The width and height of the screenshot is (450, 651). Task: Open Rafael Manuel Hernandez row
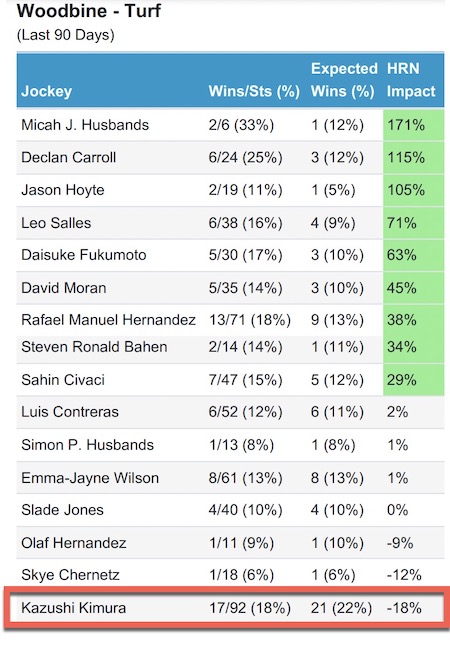click(230, 320)
